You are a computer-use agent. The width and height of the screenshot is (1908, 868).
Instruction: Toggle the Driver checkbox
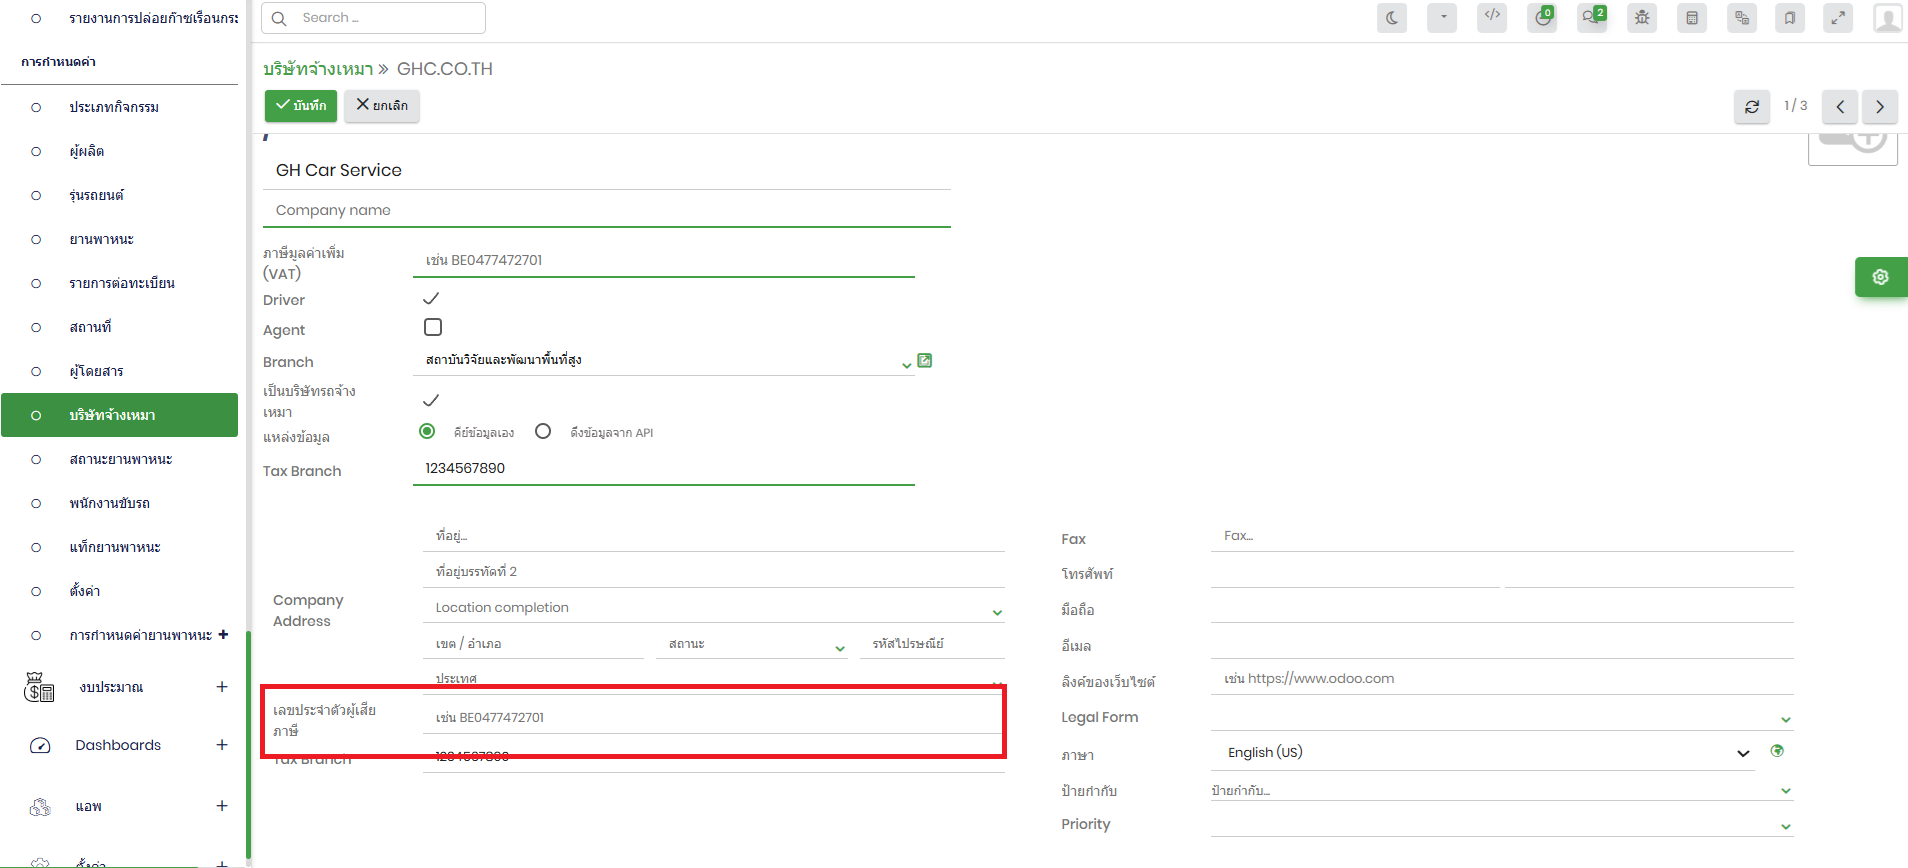(431, 298)
